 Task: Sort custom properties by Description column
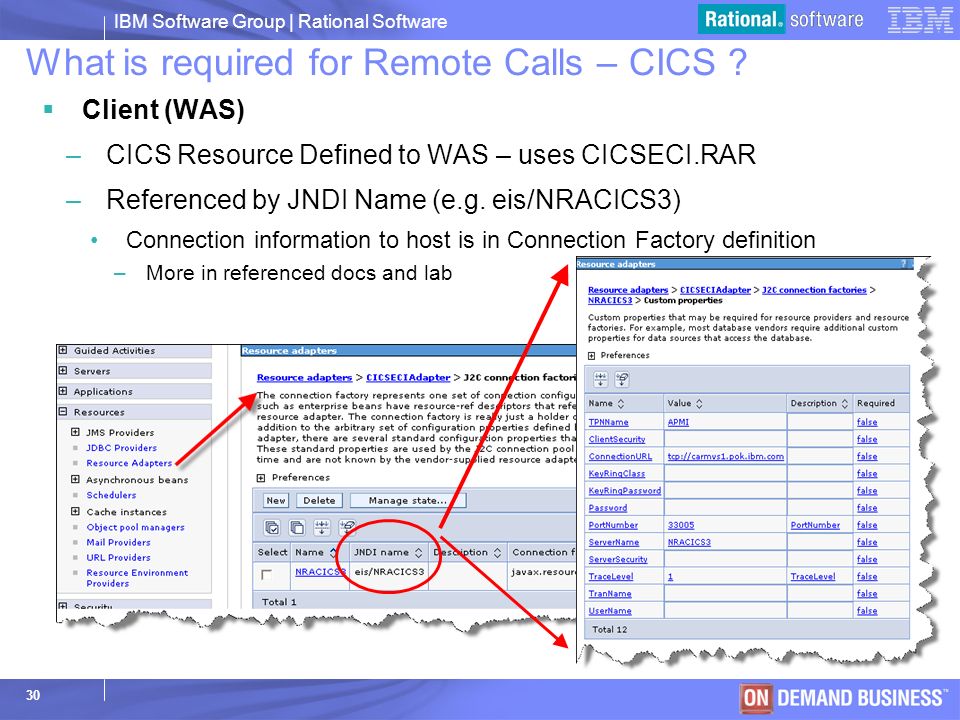click(x=844, y=403)
